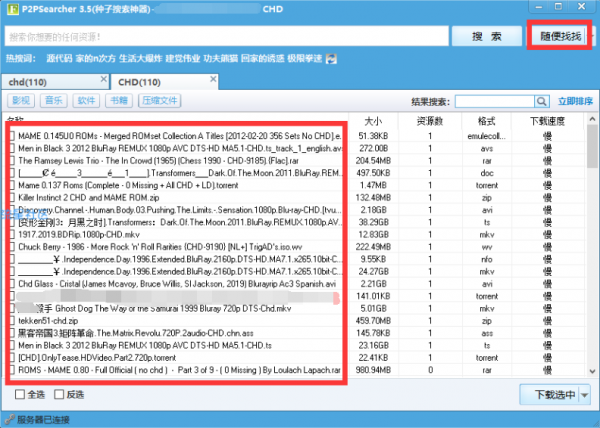Viewport: 600px width, 428px height.
Task: Click the 下载选中 button
Action: [550, 395]
